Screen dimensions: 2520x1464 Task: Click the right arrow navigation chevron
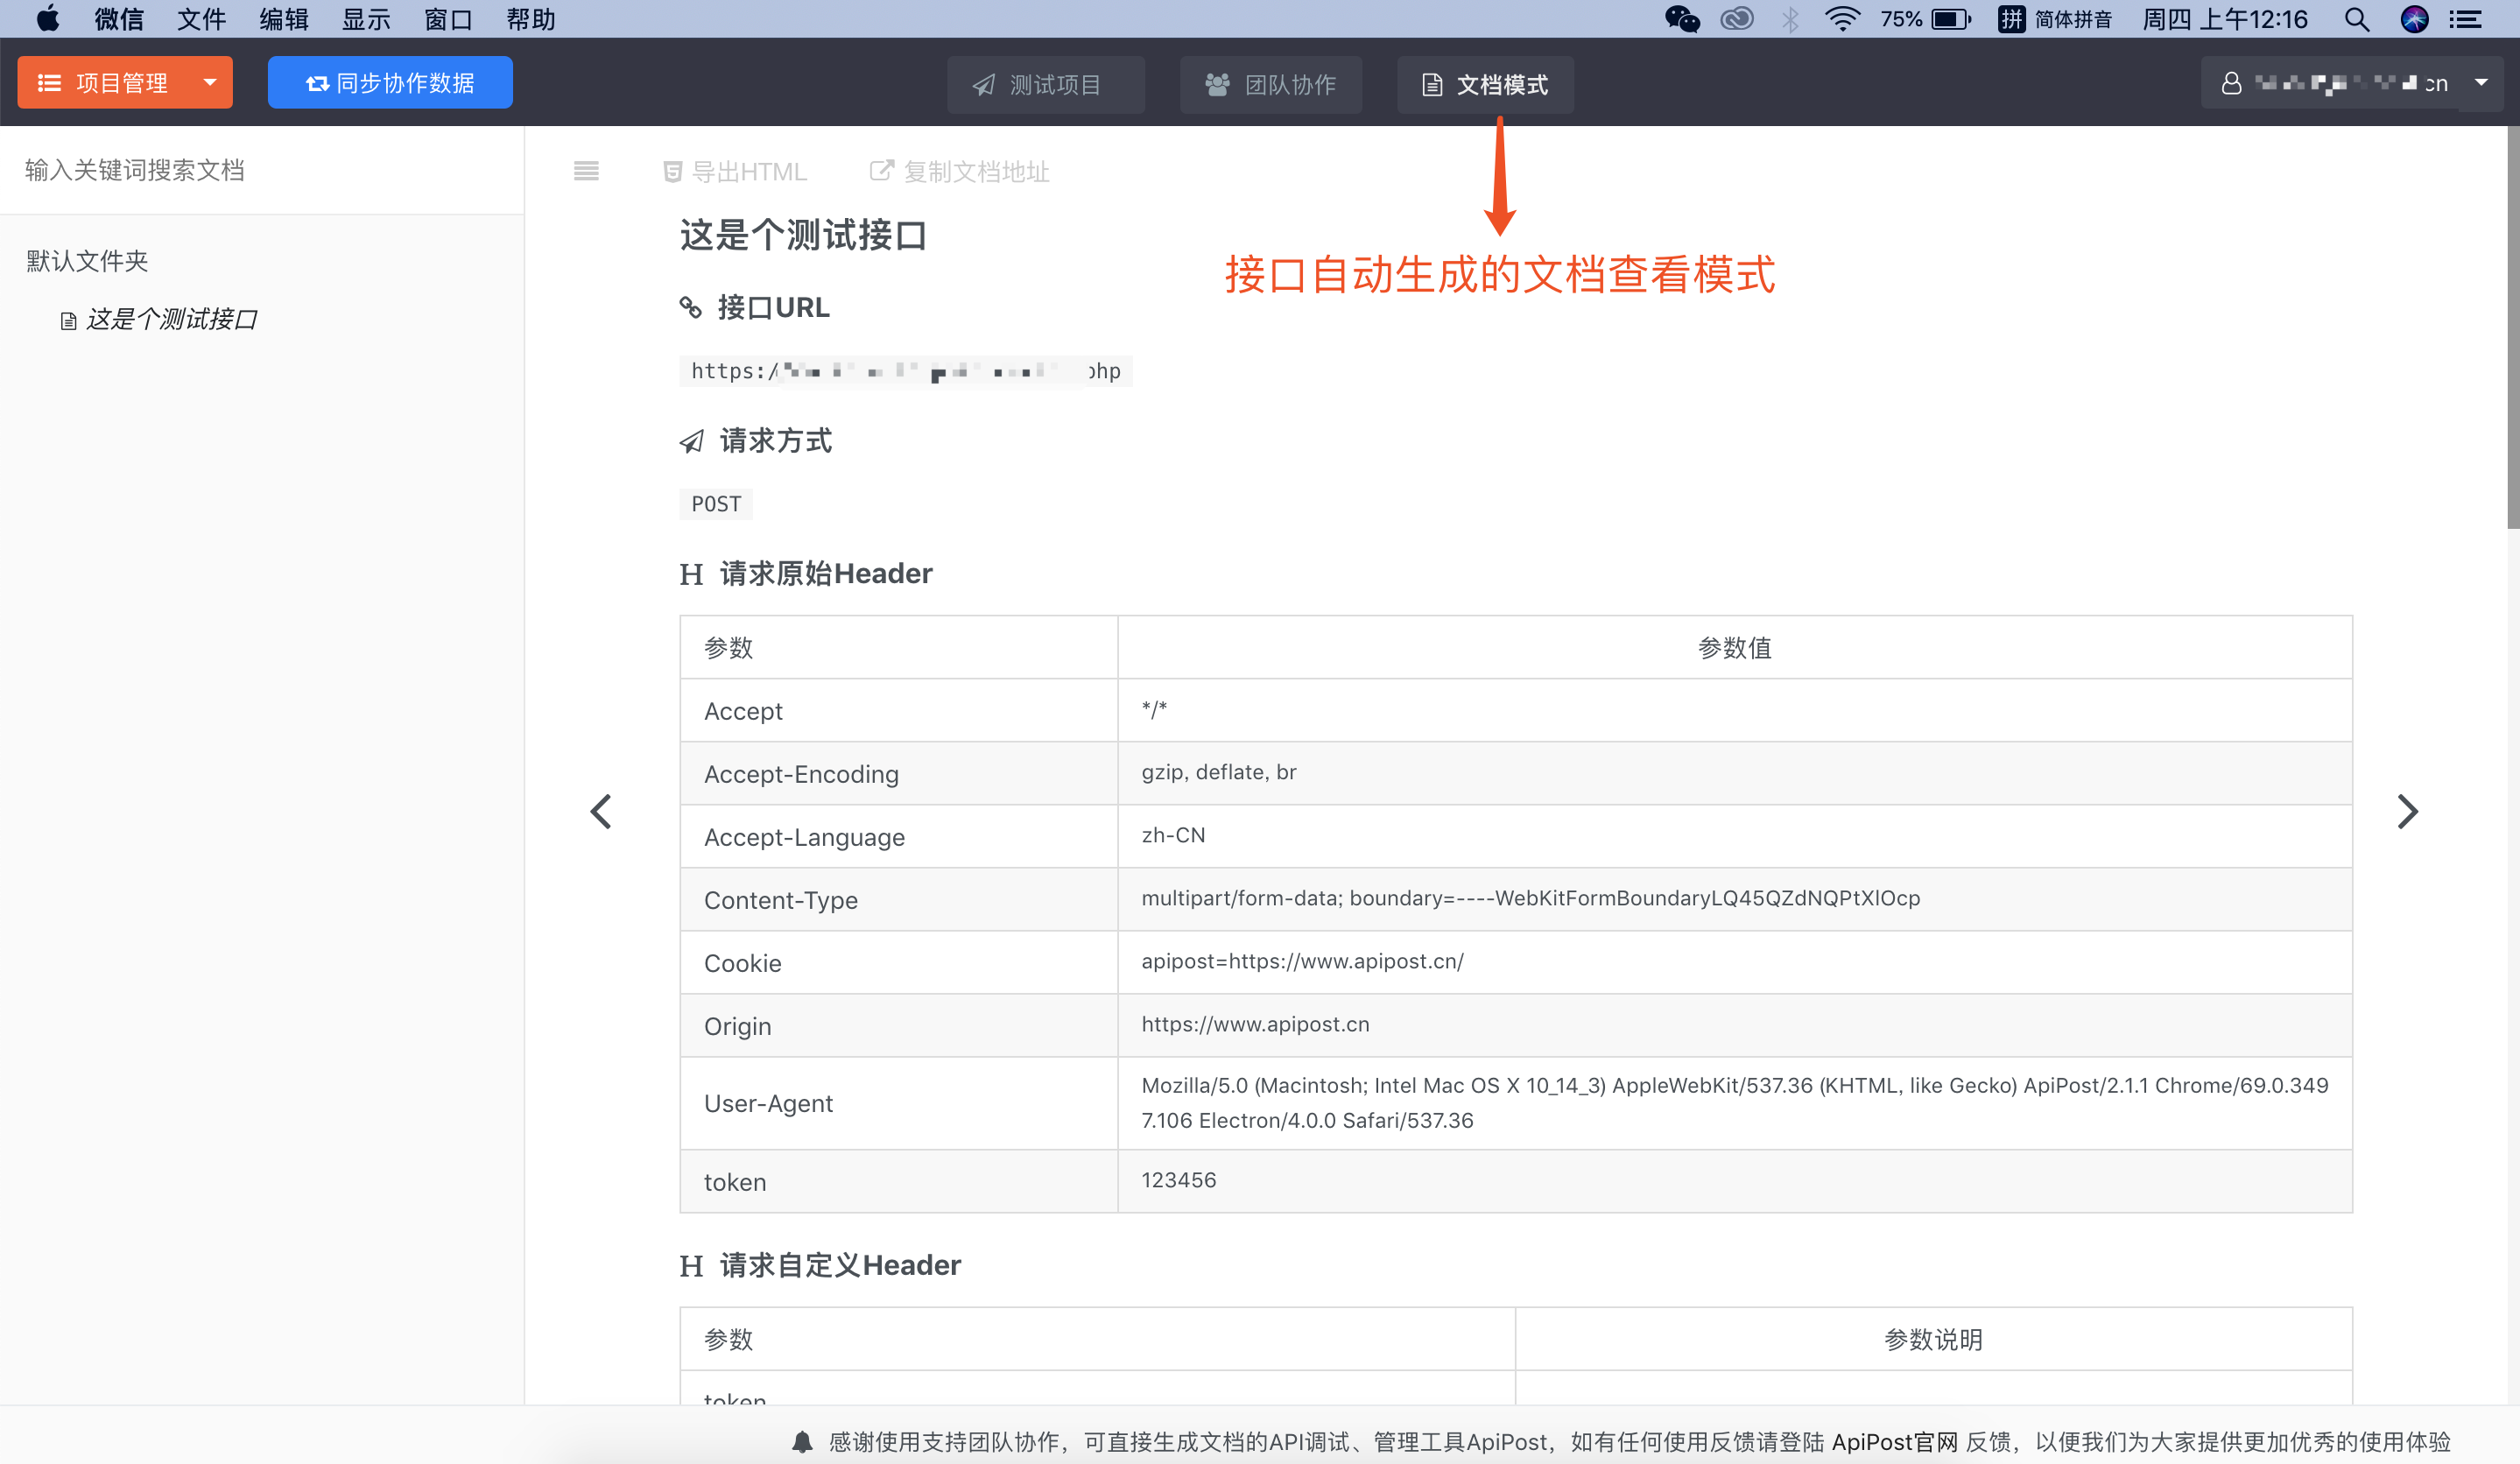[x=2407, y=811]
